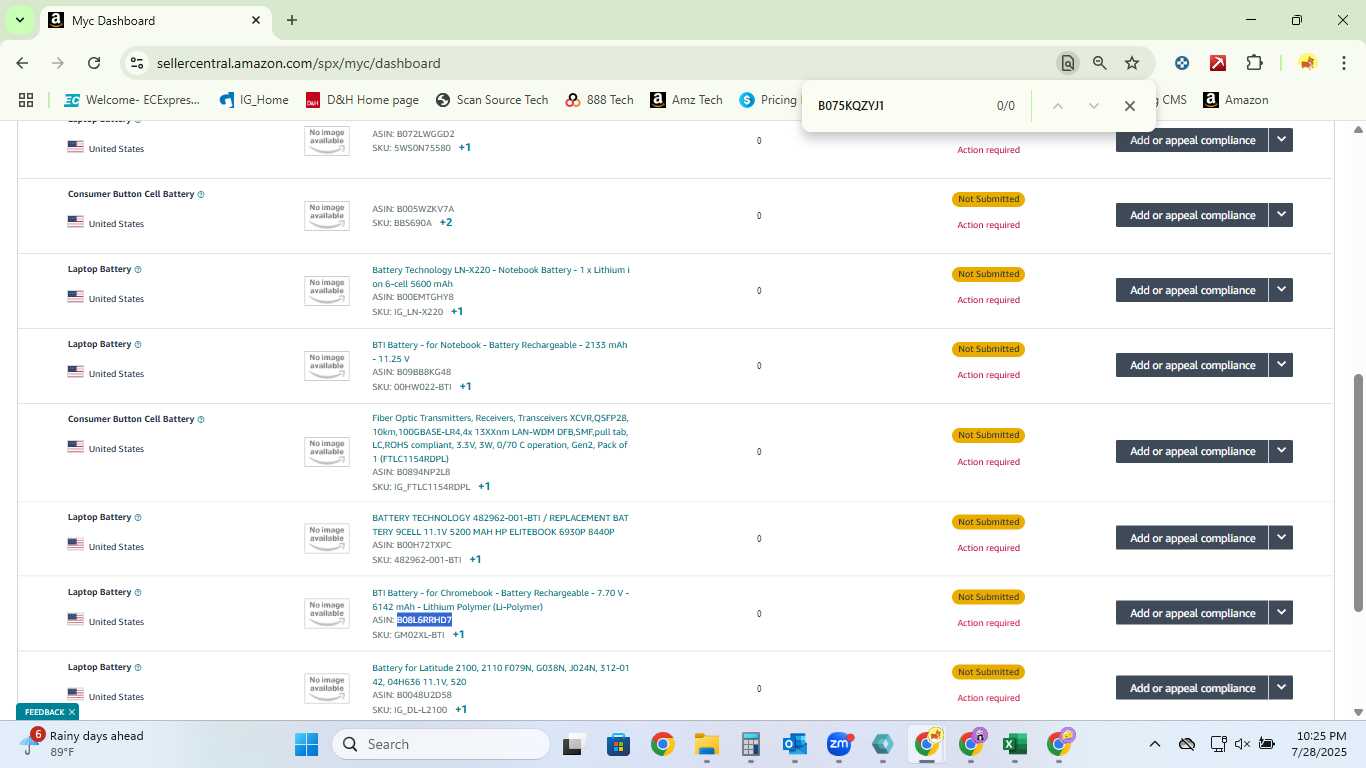Image resolution: width=1366 pixels, height=768 pixels.
Task: Switch to the Myc Dashboard tab
Action: [x=156, y=20]
